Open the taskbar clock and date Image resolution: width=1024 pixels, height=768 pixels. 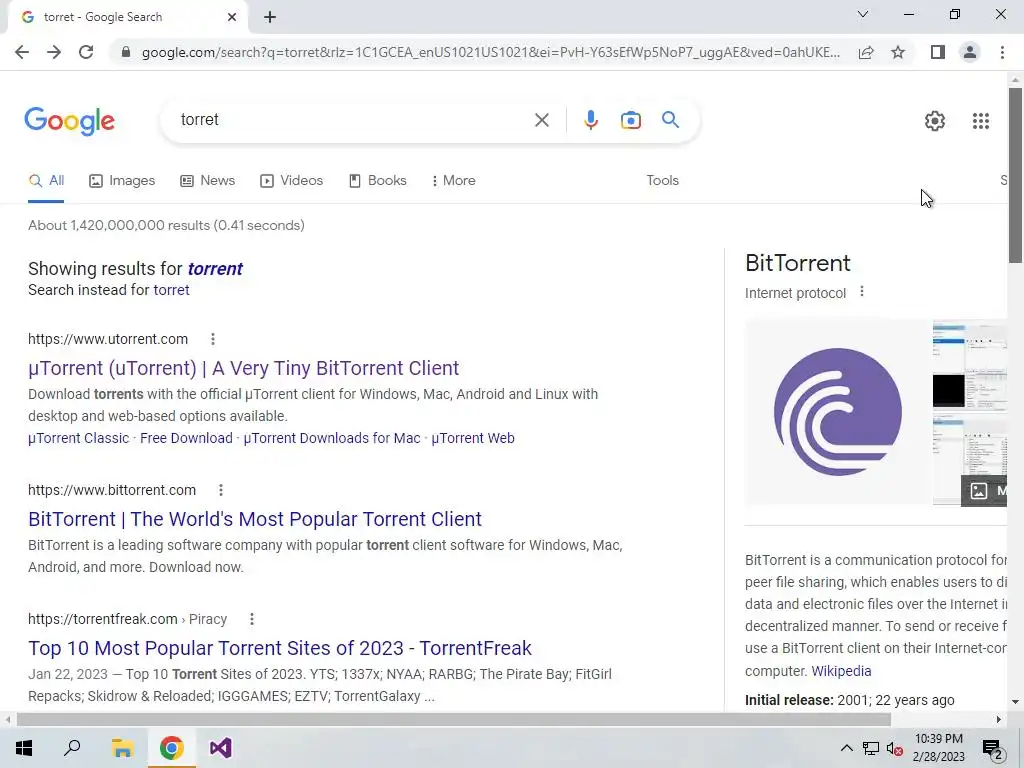tap(938, 748)
